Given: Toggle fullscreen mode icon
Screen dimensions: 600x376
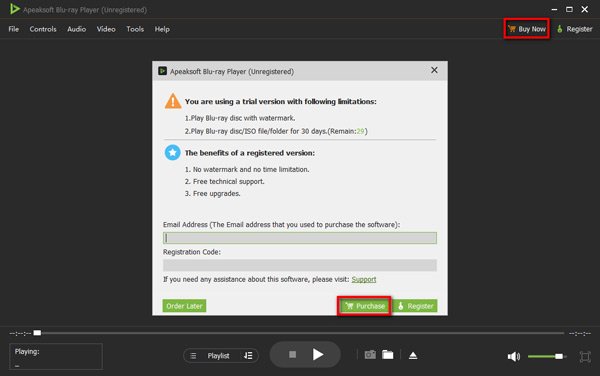Looking at the screenshot, I should pos(585,356).
